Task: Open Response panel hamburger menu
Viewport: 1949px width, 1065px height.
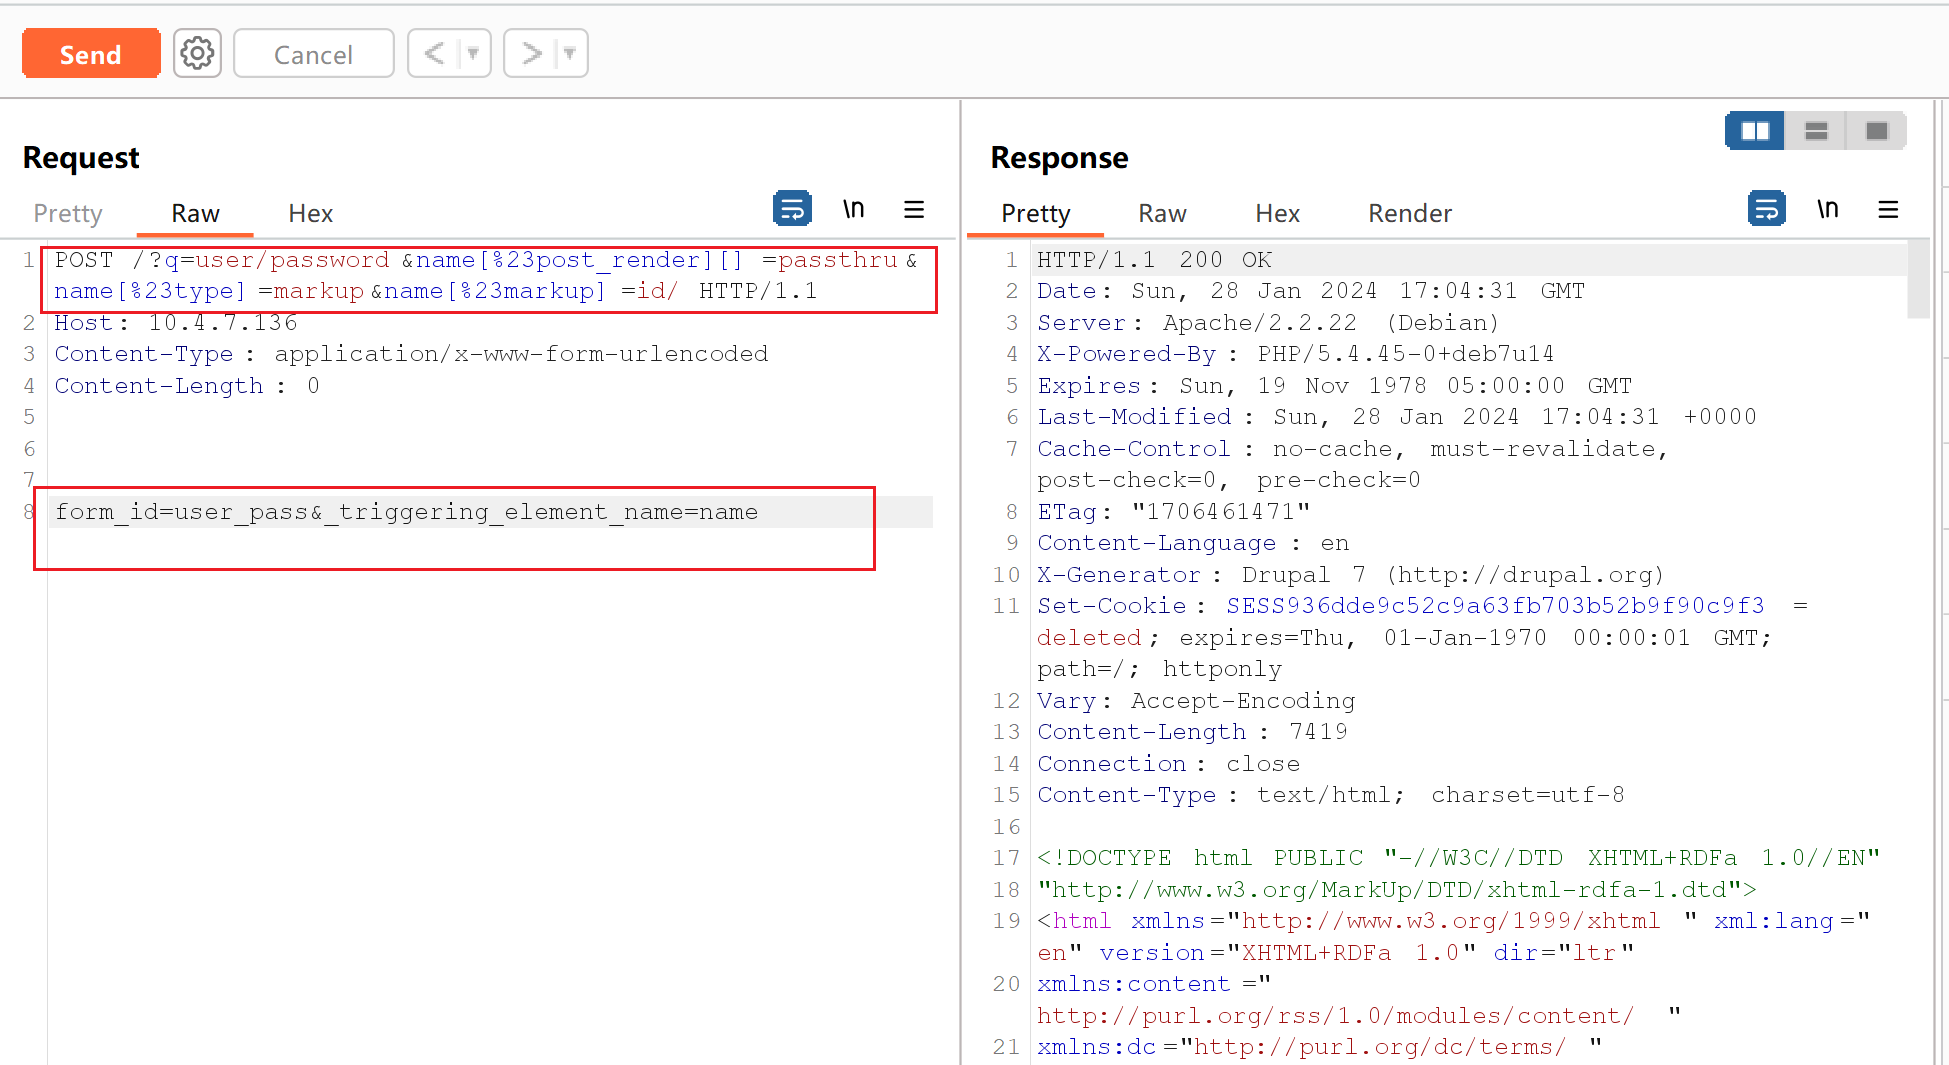Action: point(1888,209)
